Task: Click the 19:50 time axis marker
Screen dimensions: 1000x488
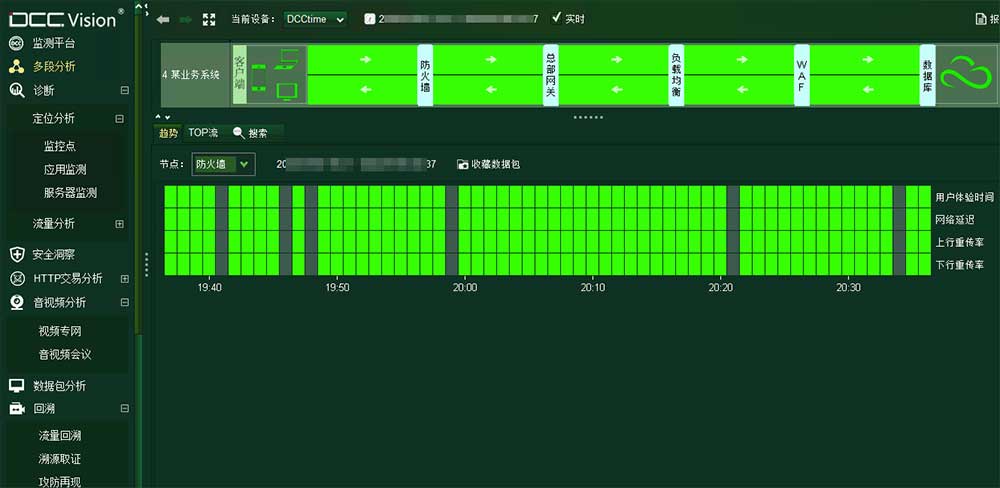Action: click(x=337, y=288)
